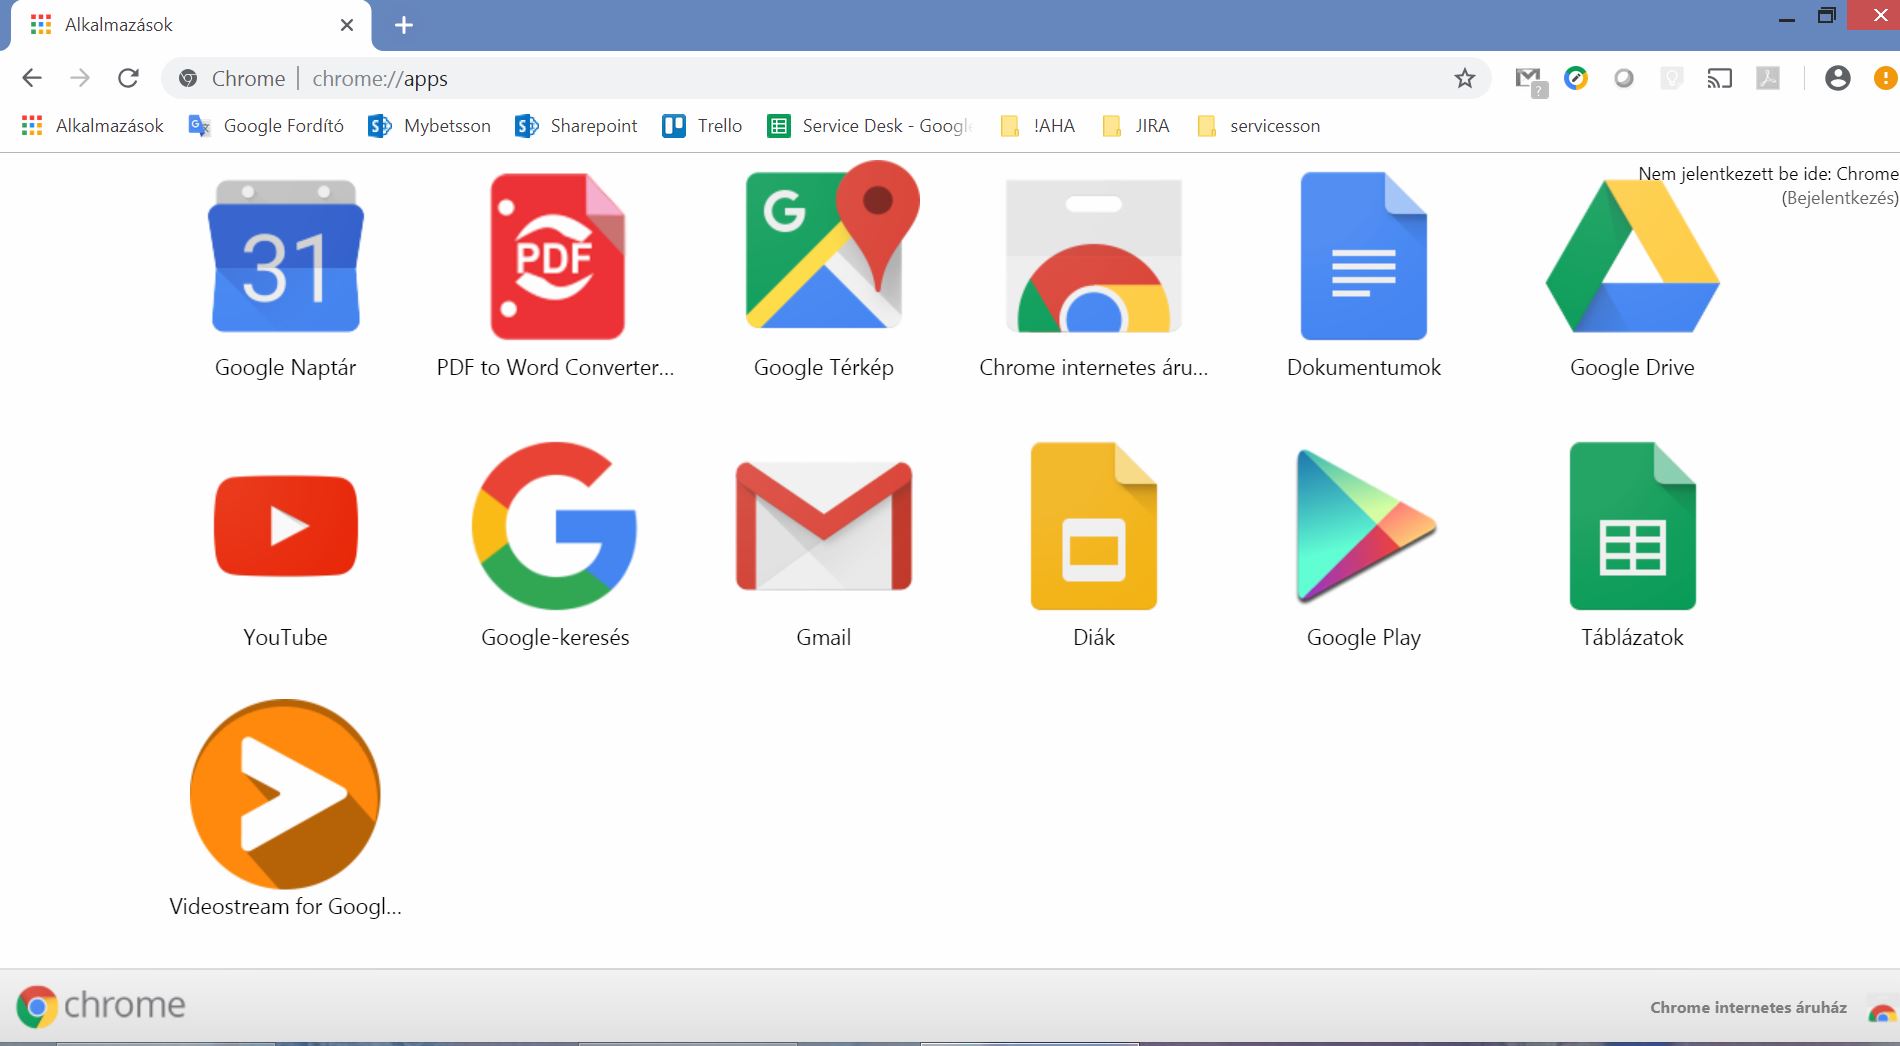Click the Chrome web store icon in footer
Viewport: 1900px width, 1046px height.
[1881, 1011]
